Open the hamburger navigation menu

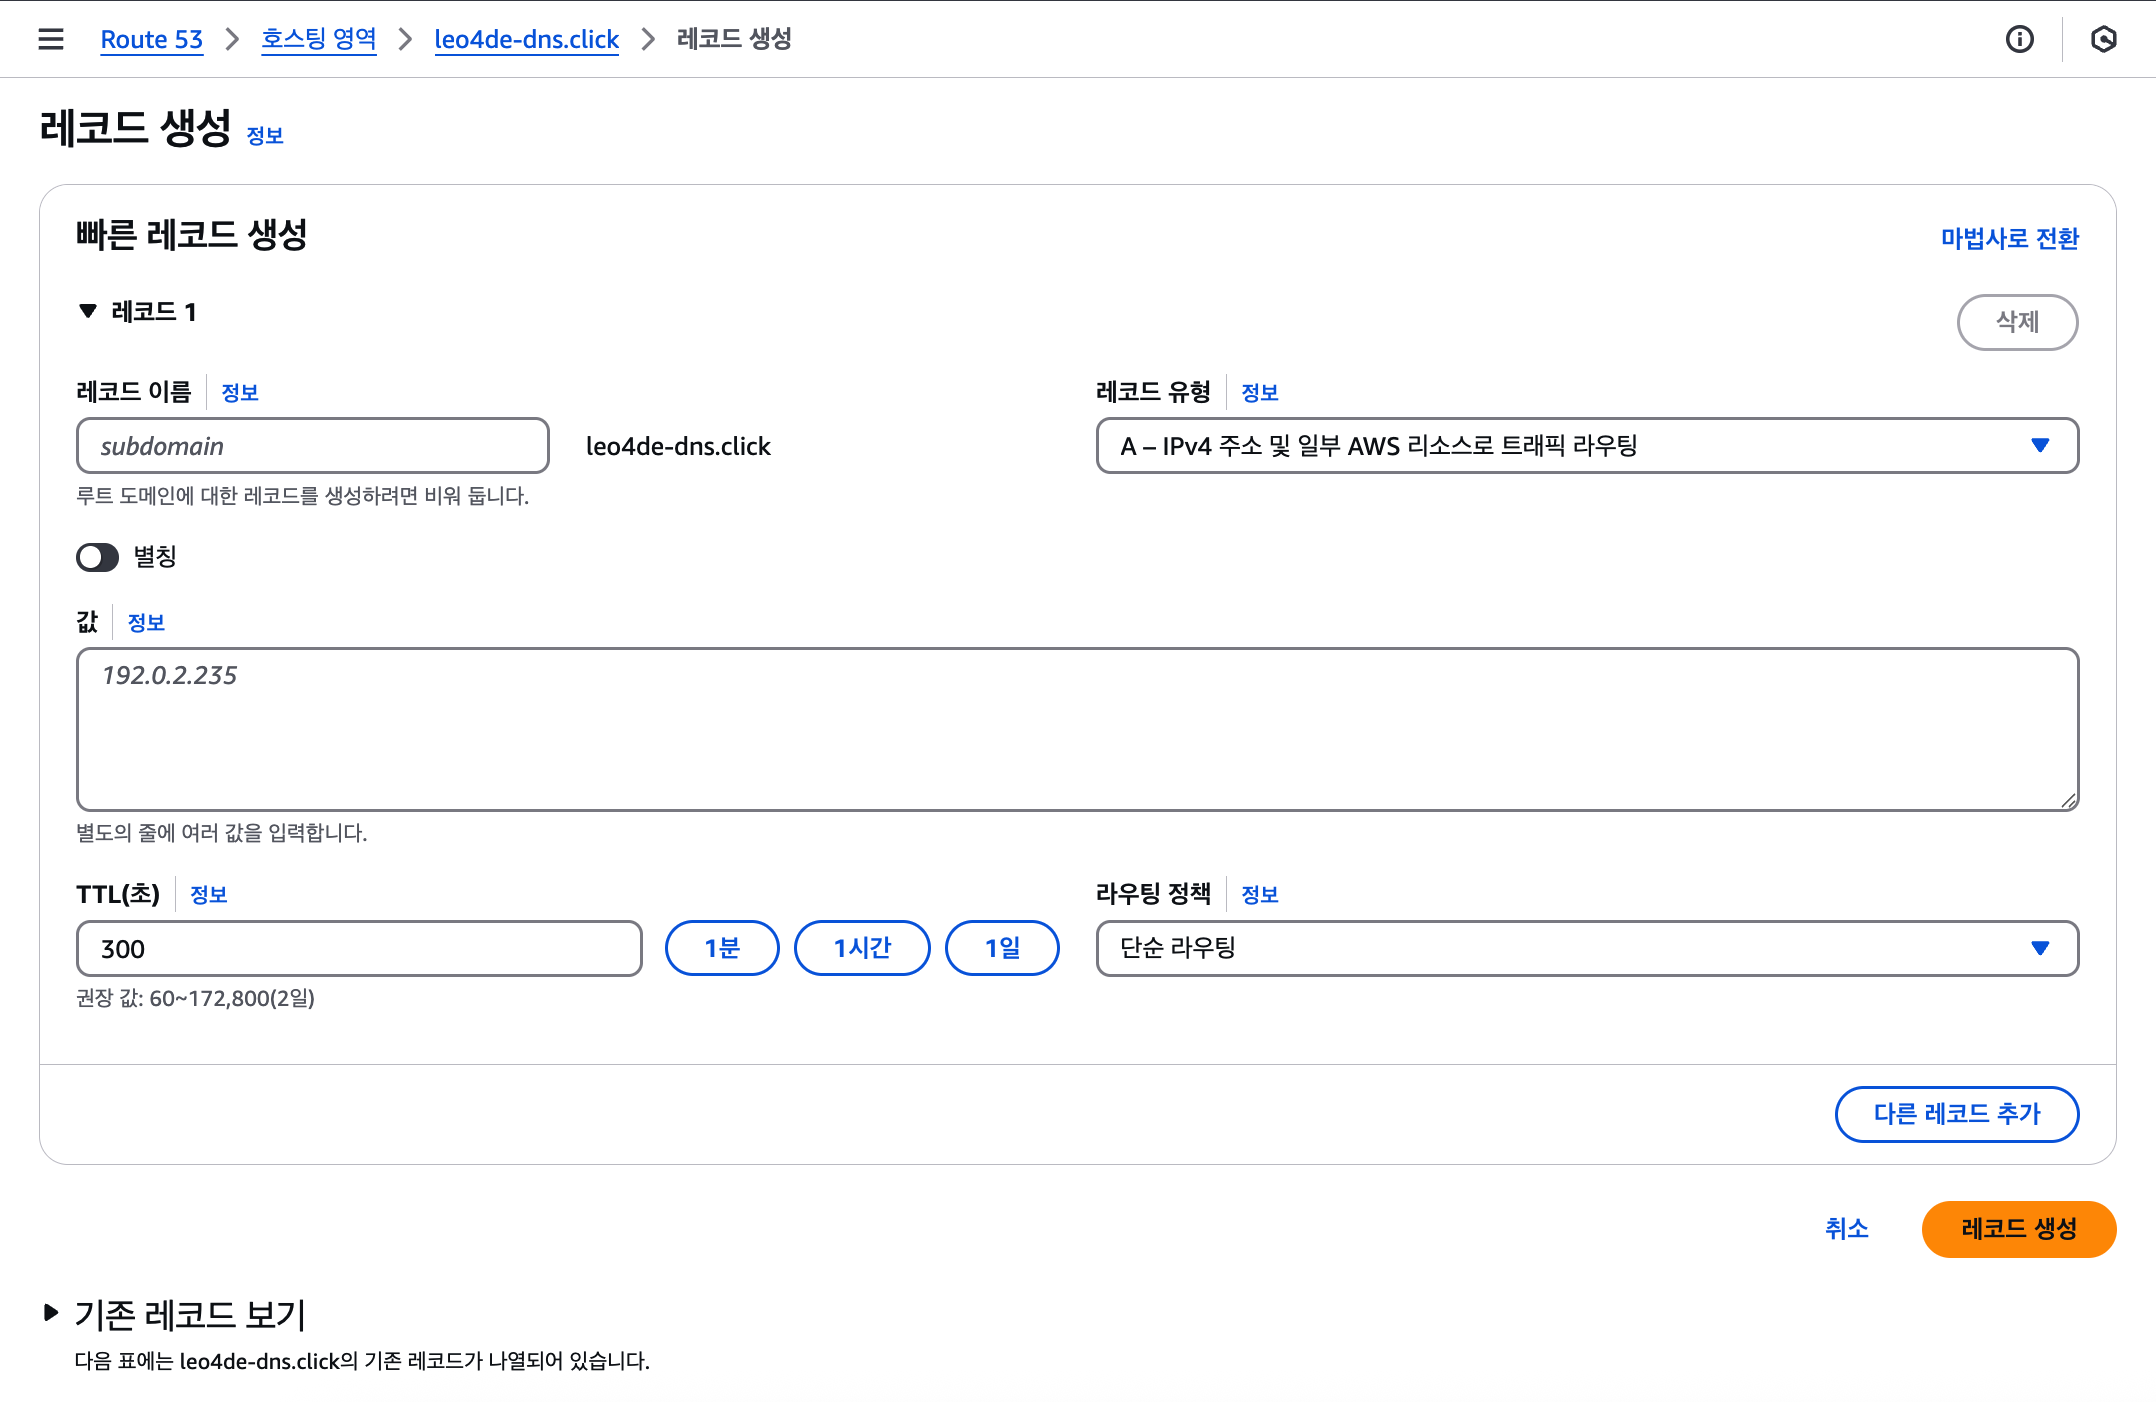pos(50,39)
